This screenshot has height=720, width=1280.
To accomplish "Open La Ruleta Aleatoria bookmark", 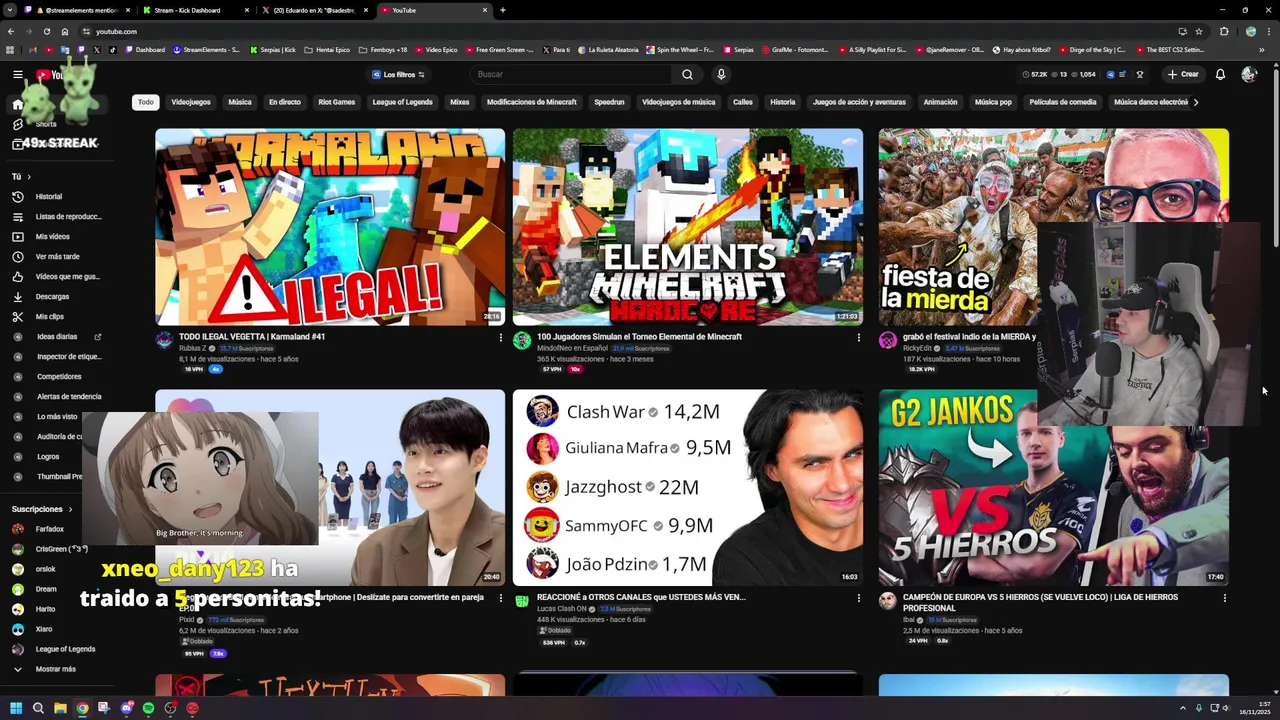I will click(x=606, y=49).
